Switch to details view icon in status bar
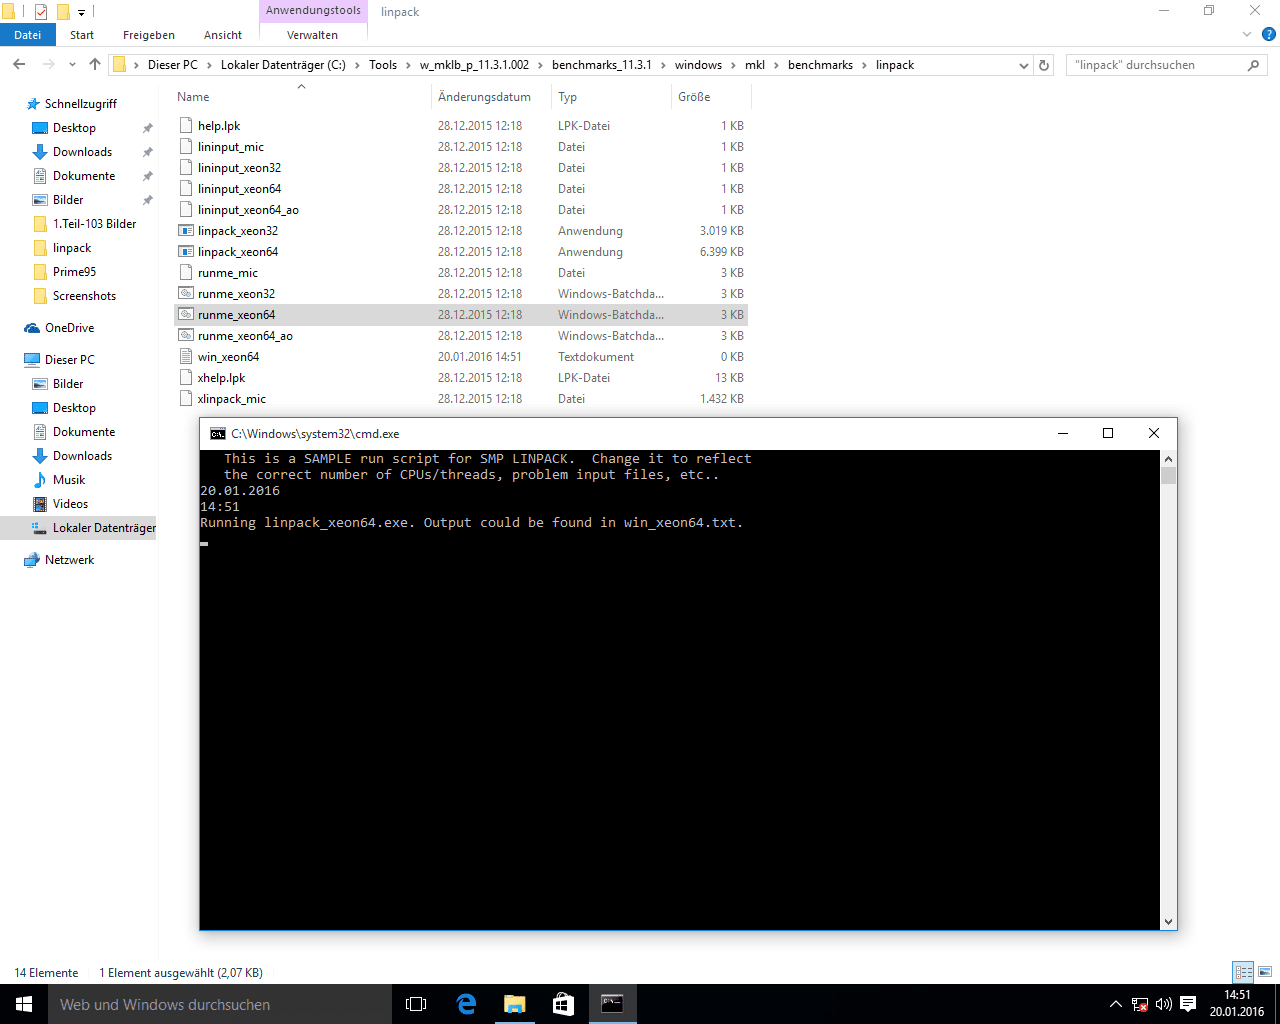The image size is (1280, 1024). click(x=1243, y=972)
